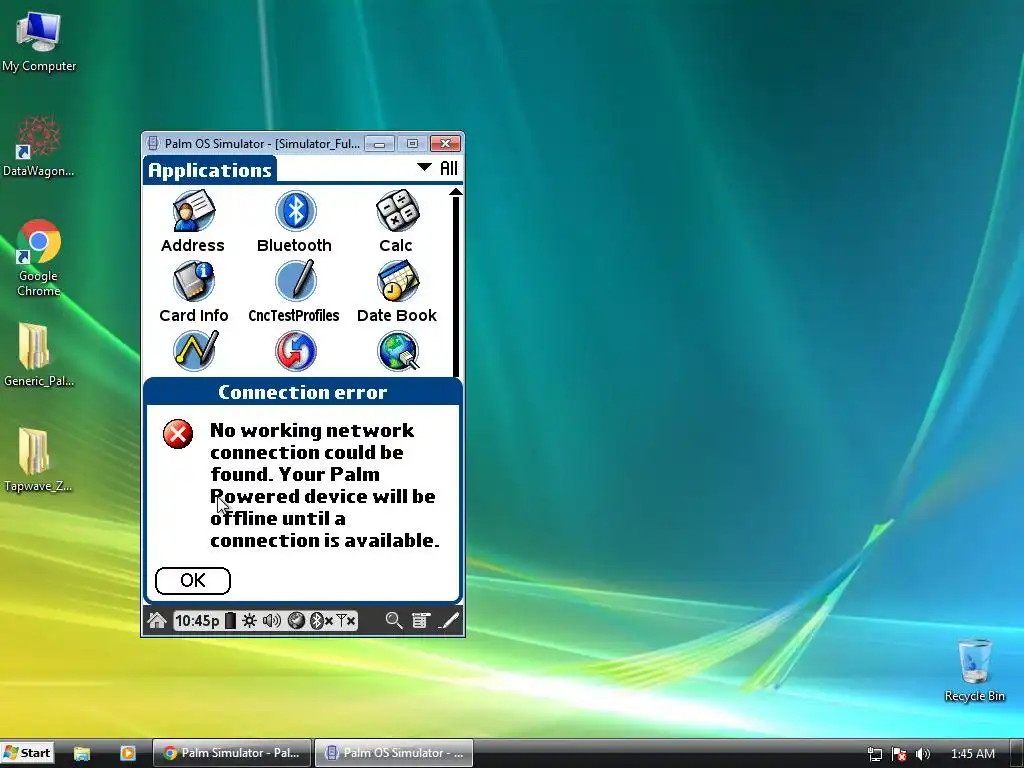The height and width of the screenshot is (768, 1024).
Task: Click the globe with cable network icon
Action: [398, 351]
